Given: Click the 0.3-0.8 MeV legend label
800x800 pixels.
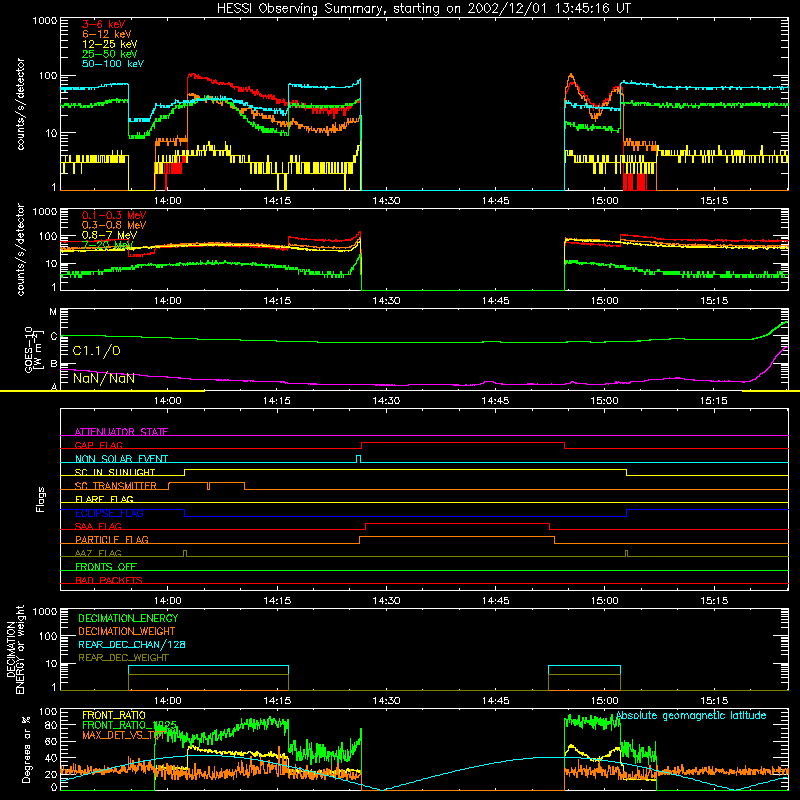Looking at the screenshot, I should (x=114, y=225).
